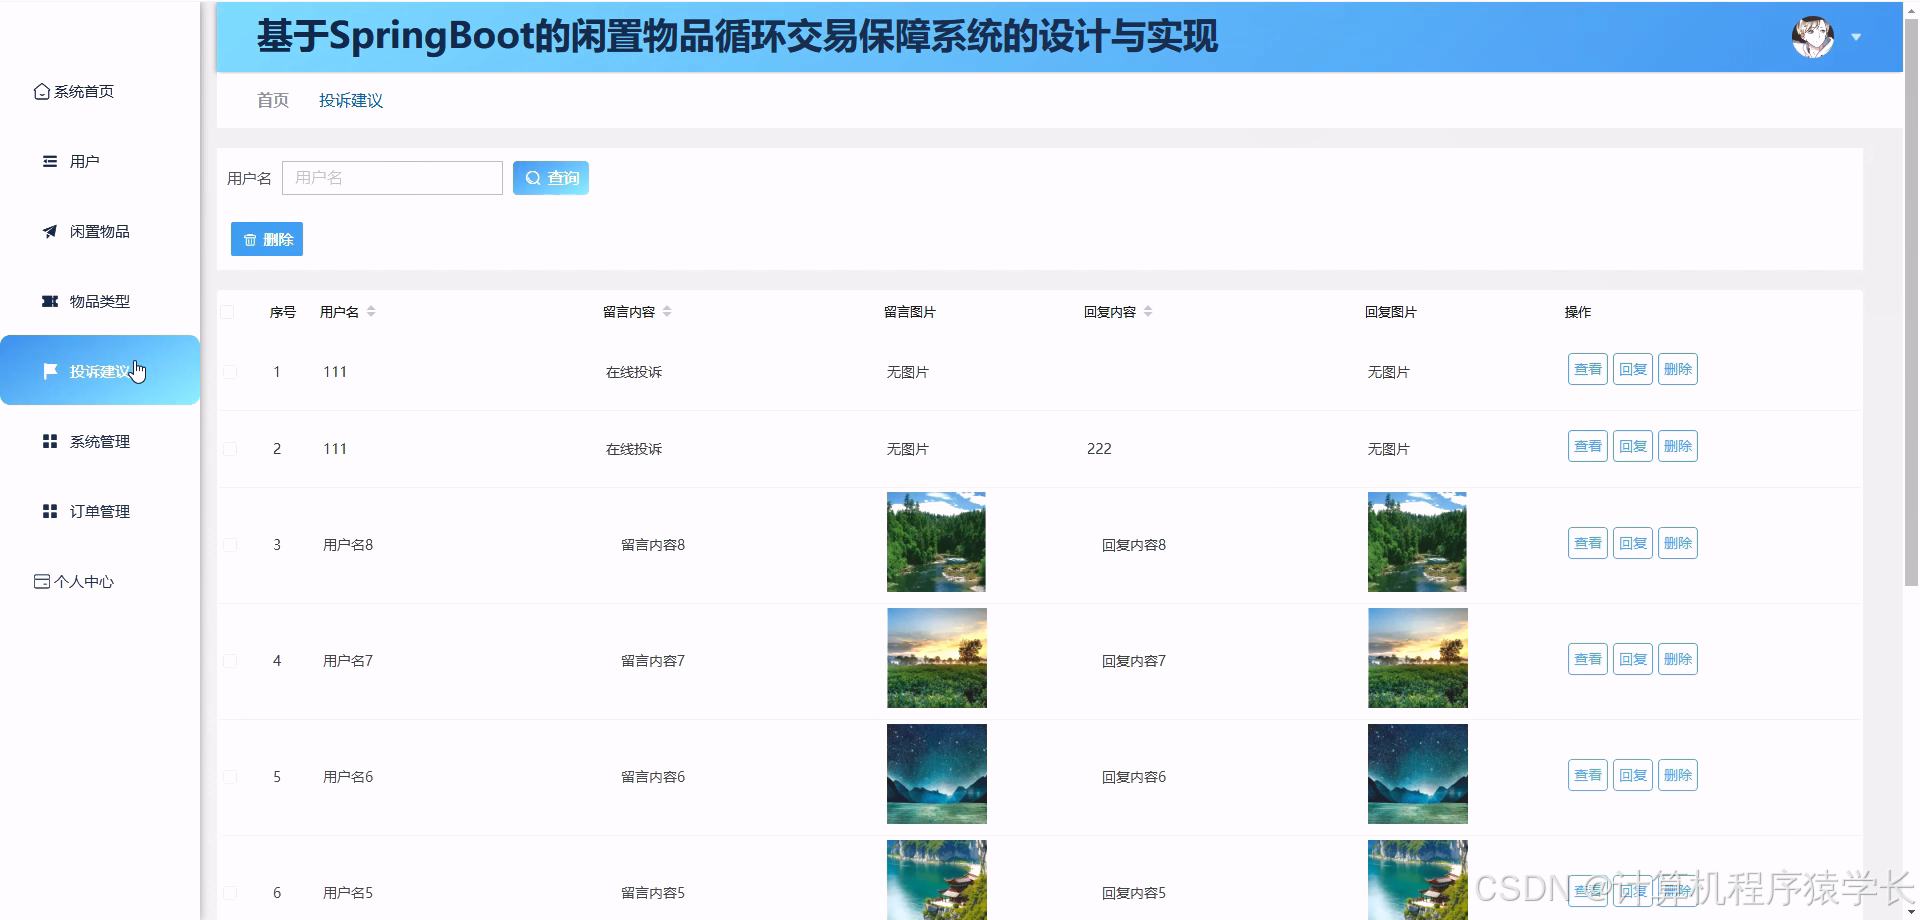Click 查看 for row 1

tap(1588, 370)
